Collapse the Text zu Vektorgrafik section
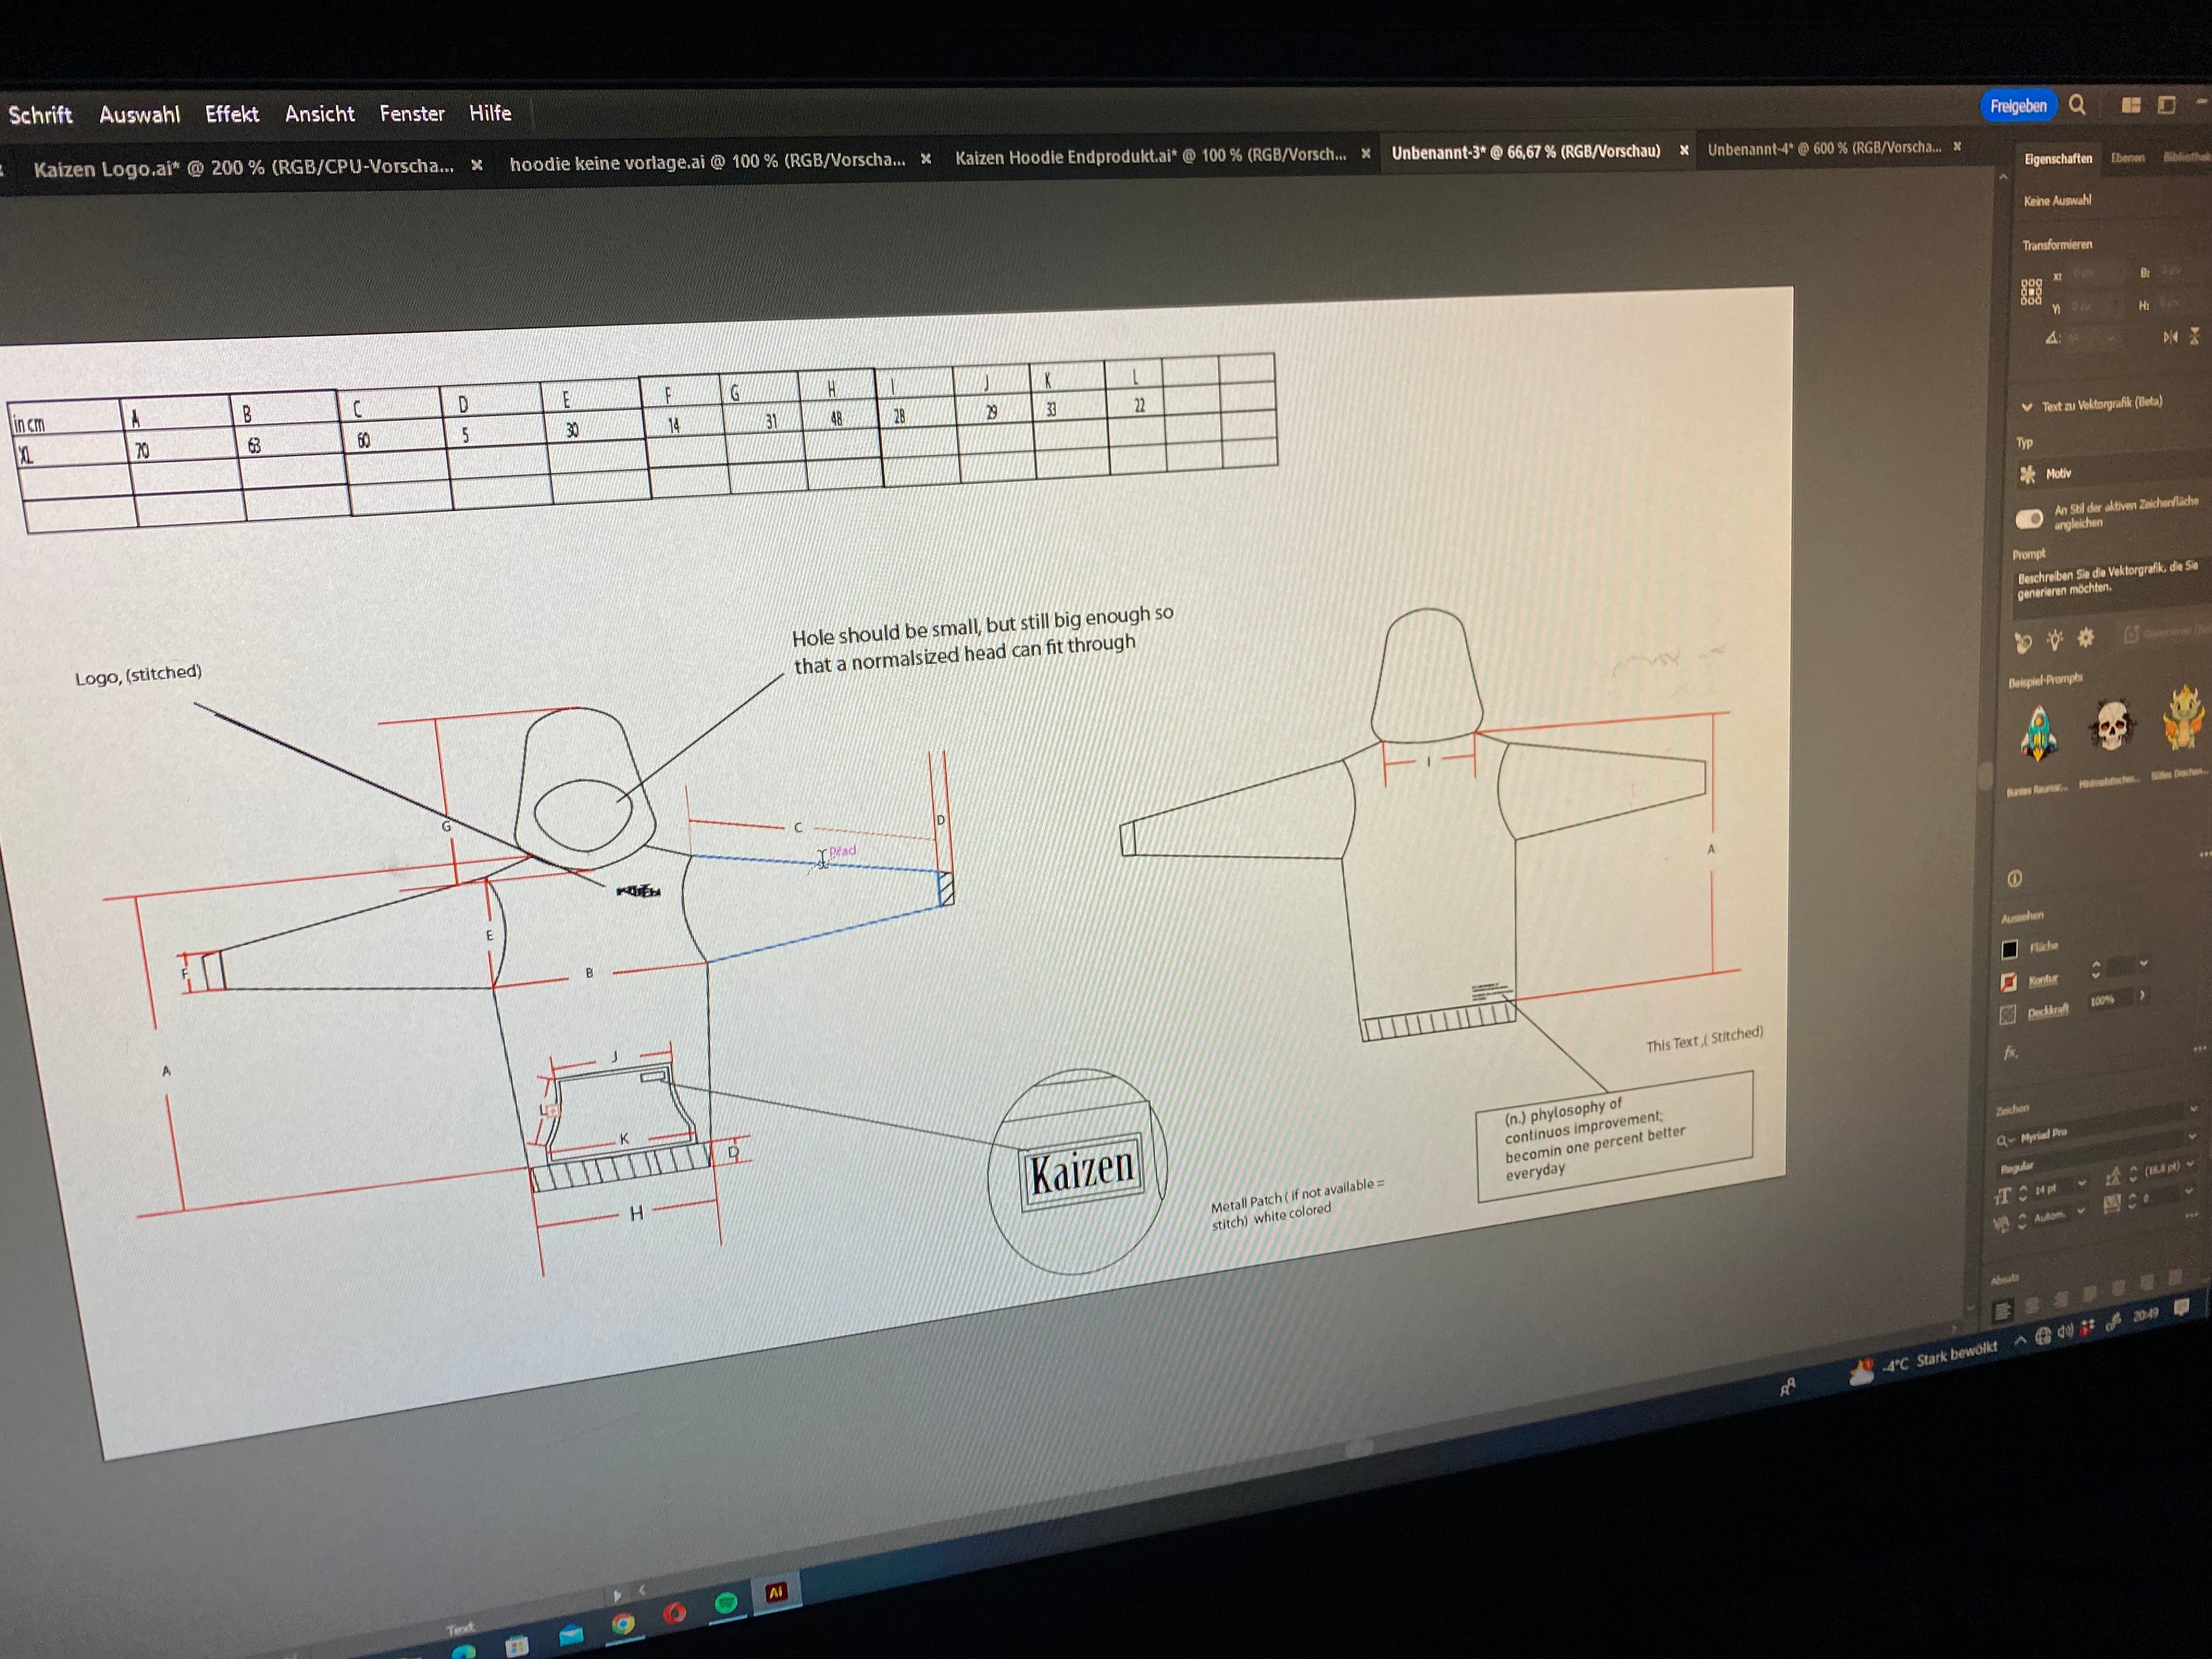2212x1659 pixels. [x=2026, y=407]
